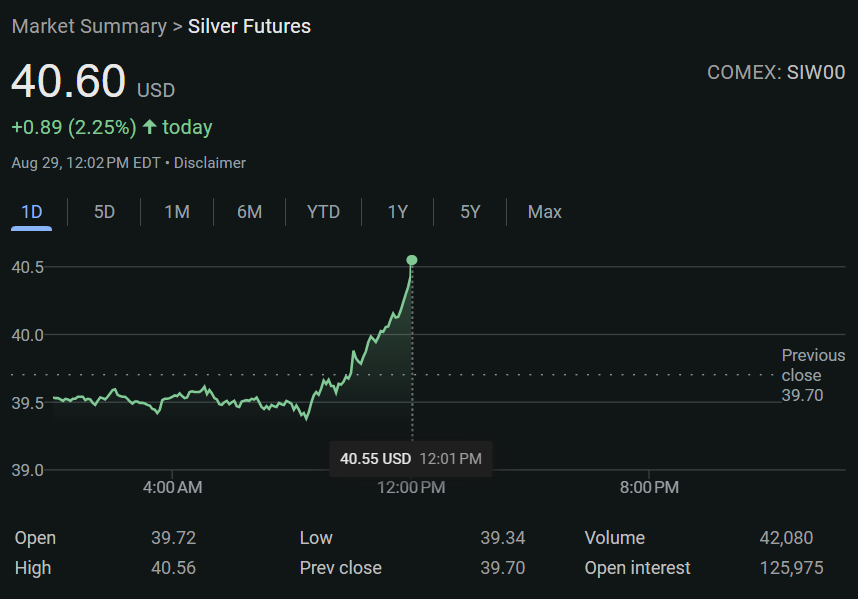Select the 1D time range tab

[32, 212]
